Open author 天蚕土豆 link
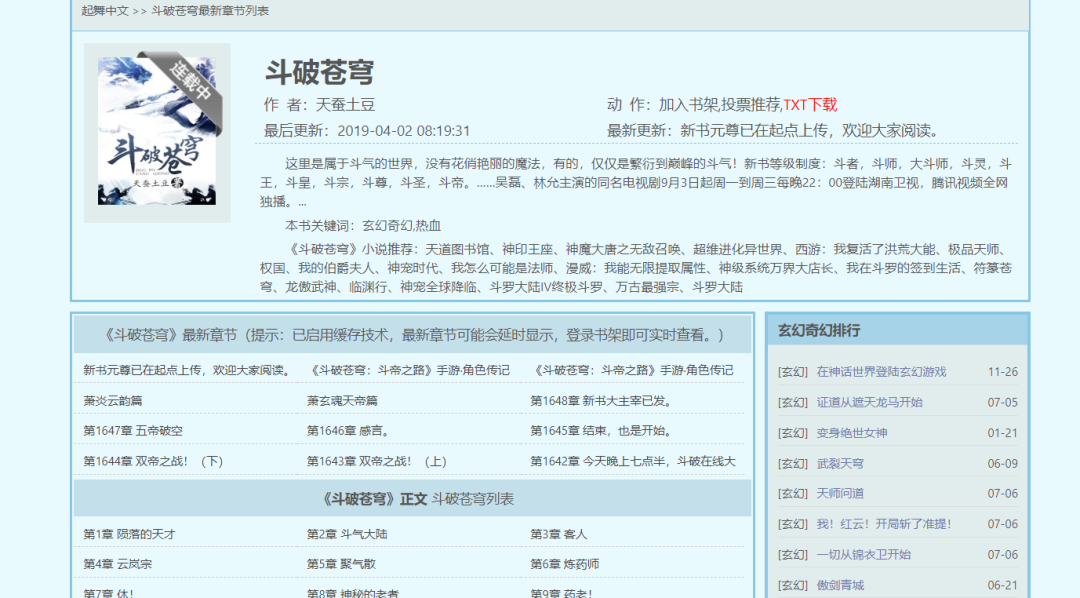Screen dimensions: 1080x598 click(x=345, y=104)
